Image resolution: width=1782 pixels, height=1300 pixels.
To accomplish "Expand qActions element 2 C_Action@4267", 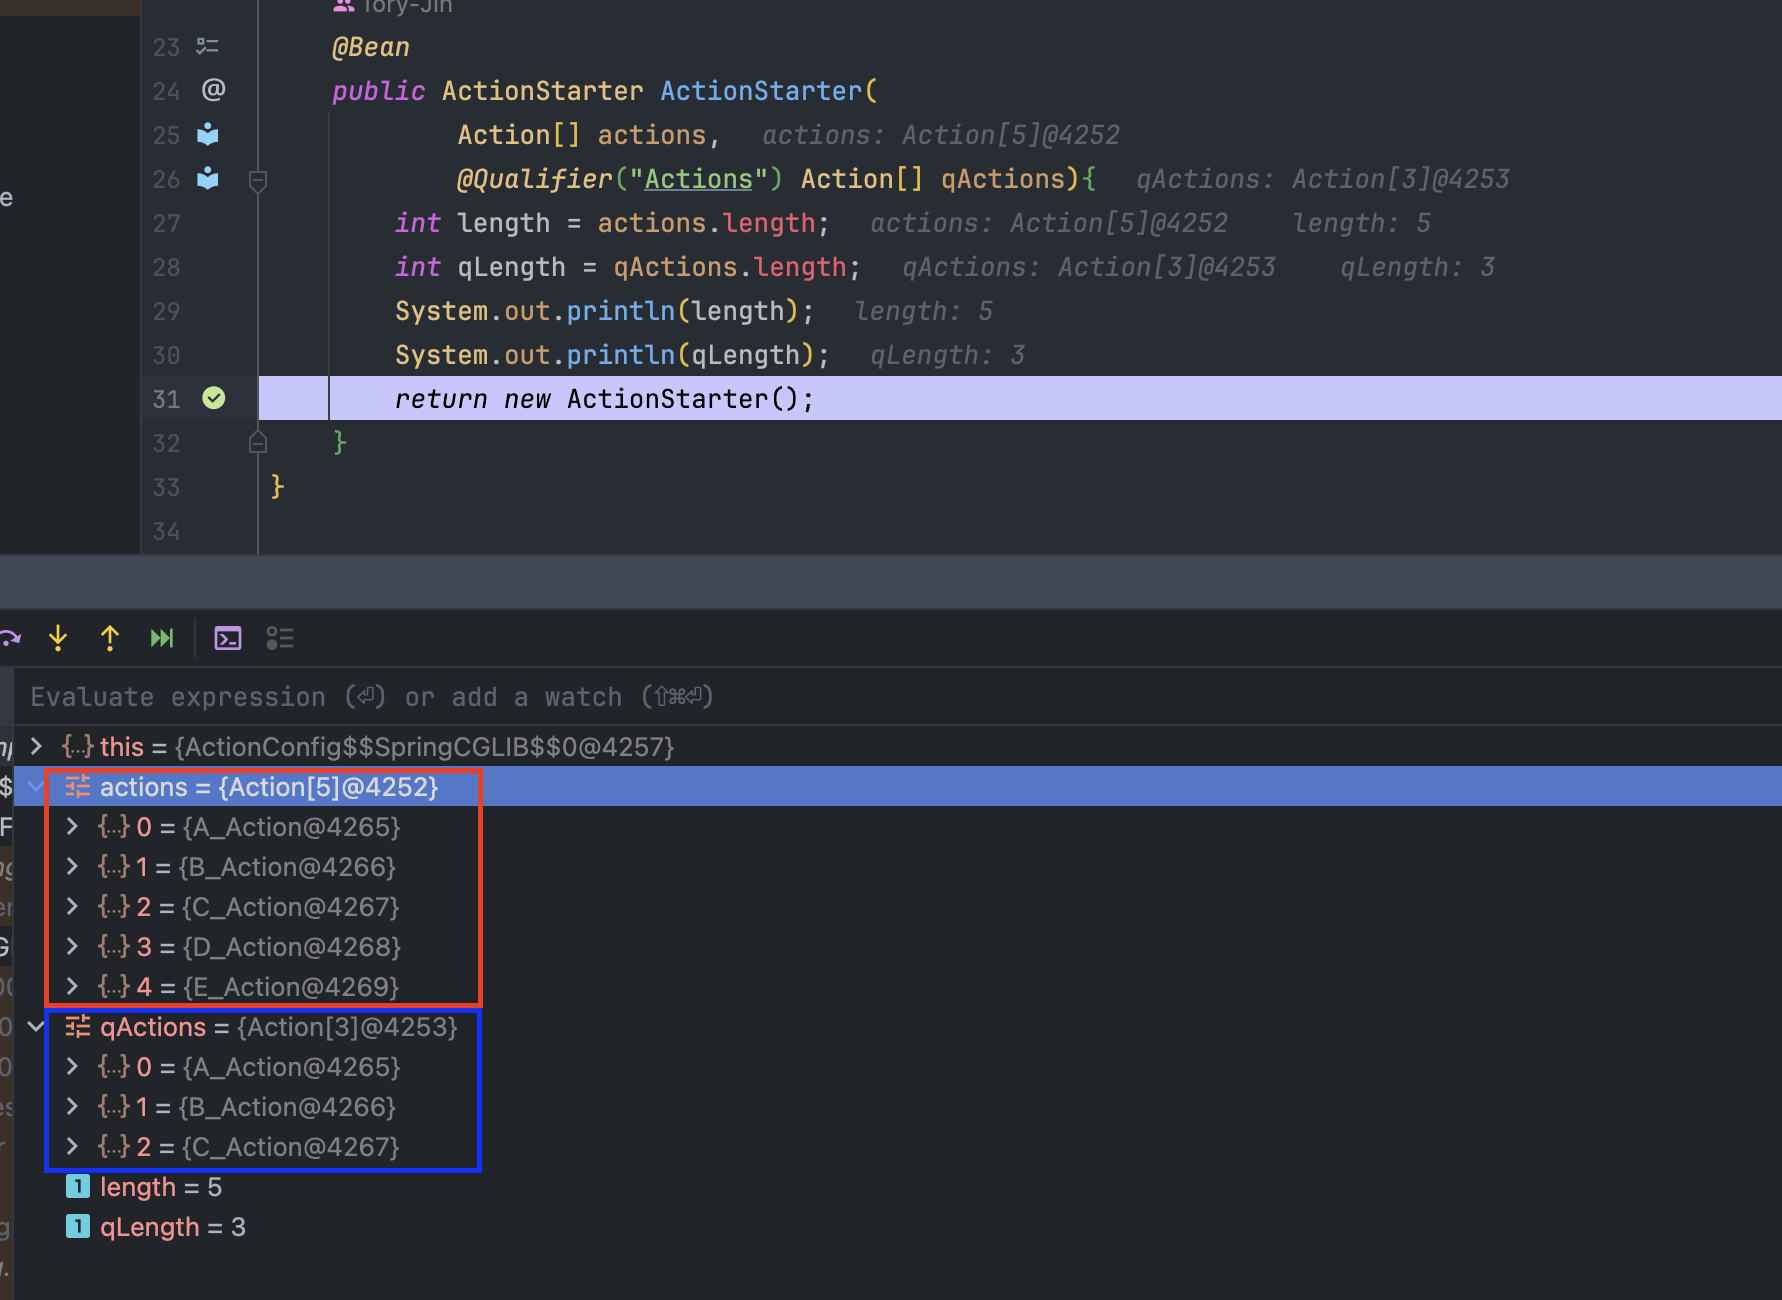I will 72,1146.
